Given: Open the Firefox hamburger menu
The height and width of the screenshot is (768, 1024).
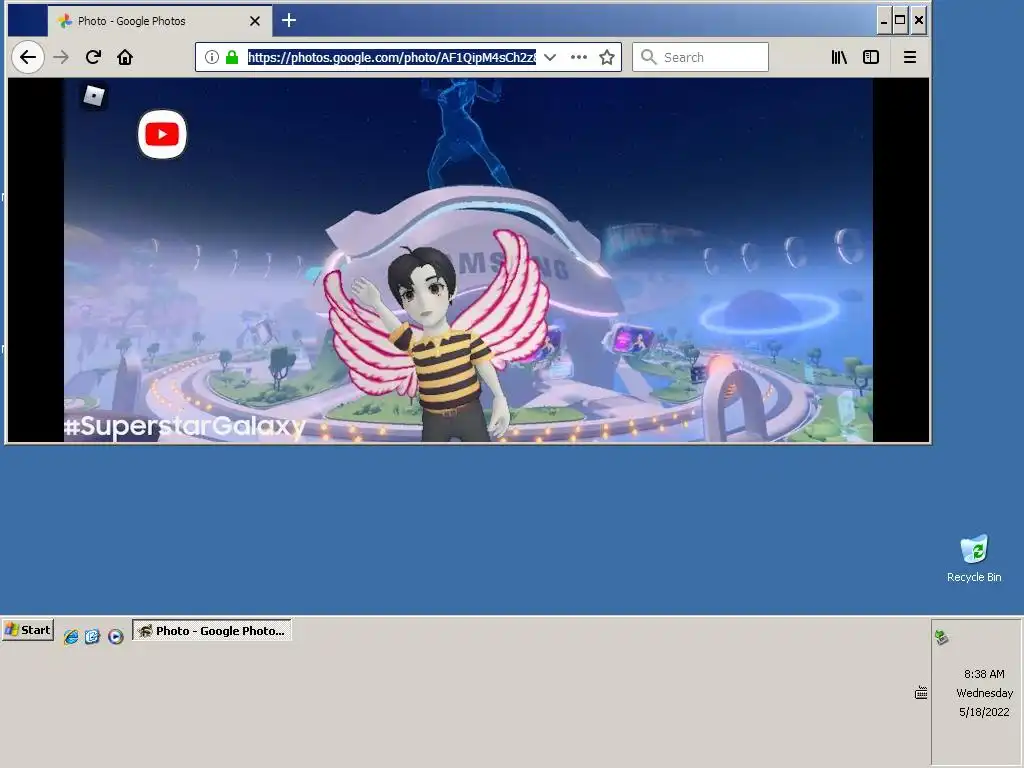Looking at the screenshot, I should (910, 57).
